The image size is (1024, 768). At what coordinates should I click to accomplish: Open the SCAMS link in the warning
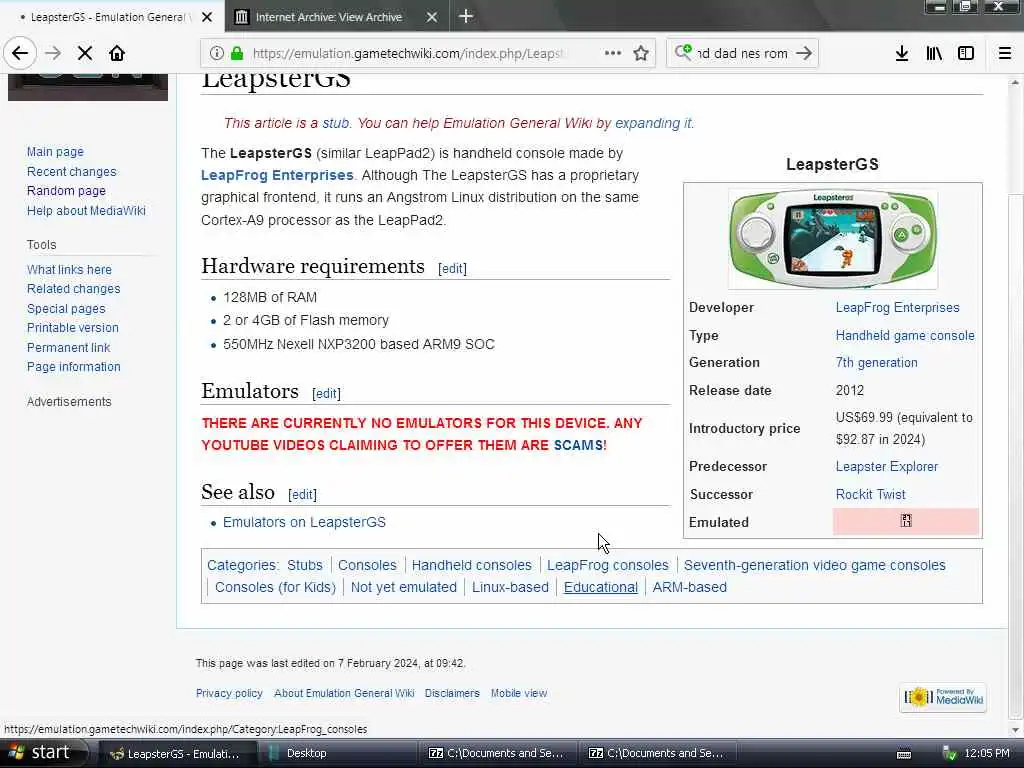pyautogui.click(x=578, y=445)
